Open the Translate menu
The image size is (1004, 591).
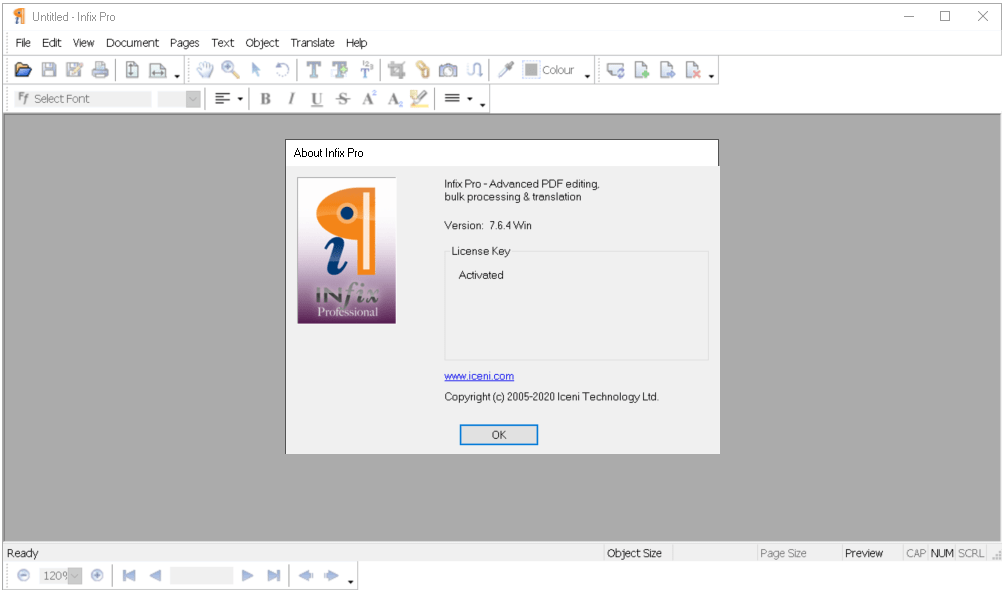tap(312, 43)
